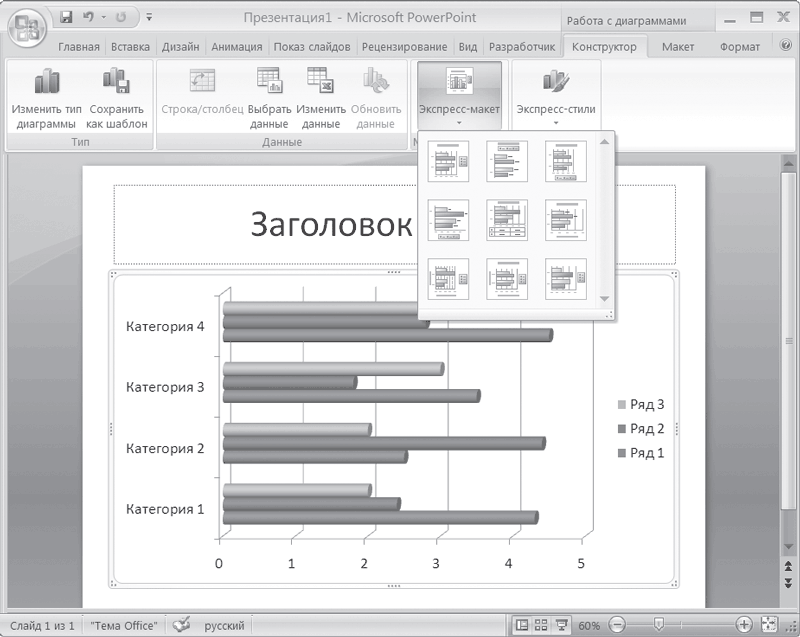
Task: Click the Save icon in quick access toolbar
Action: tap(67, 17)
